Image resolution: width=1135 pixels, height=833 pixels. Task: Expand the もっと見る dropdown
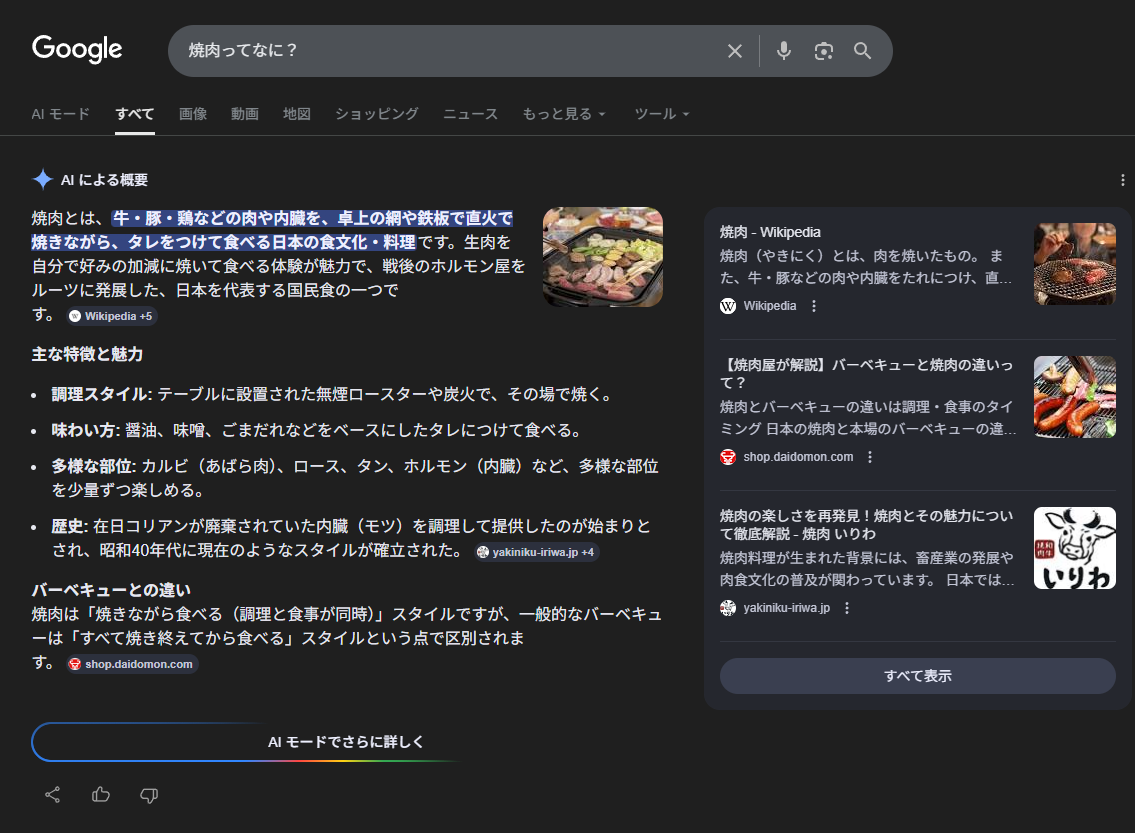pos(564,114)
